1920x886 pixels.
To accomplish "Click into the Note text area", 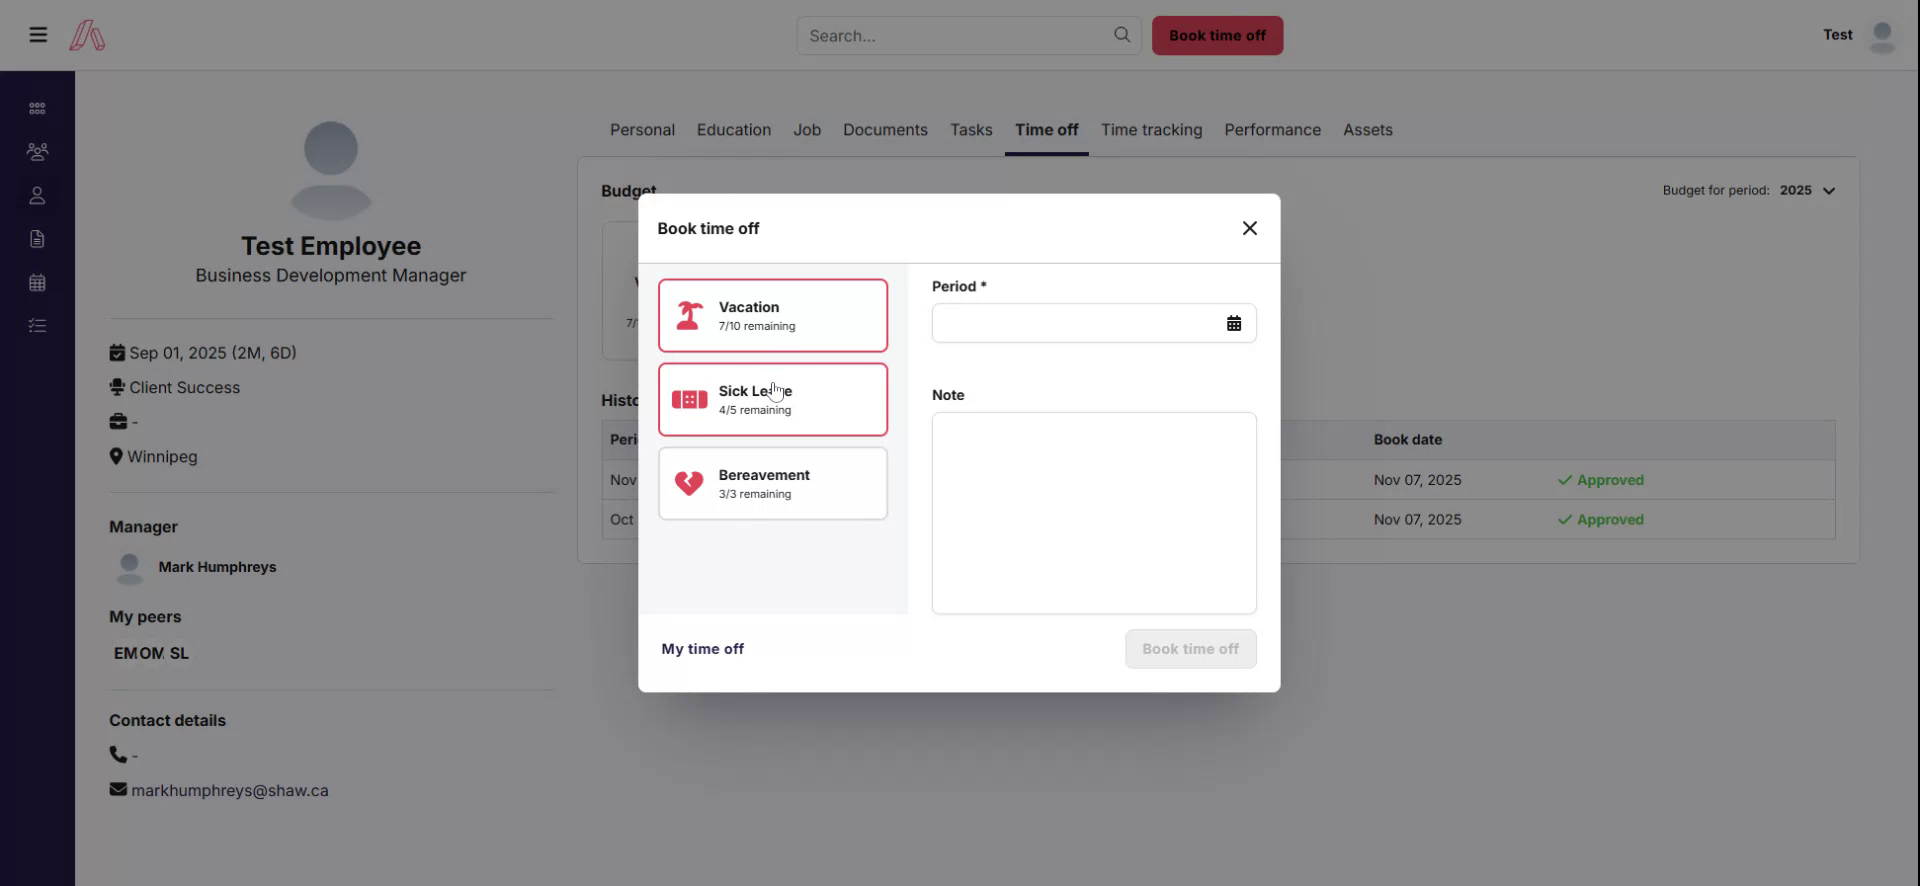I will [x=1093, y=512].
